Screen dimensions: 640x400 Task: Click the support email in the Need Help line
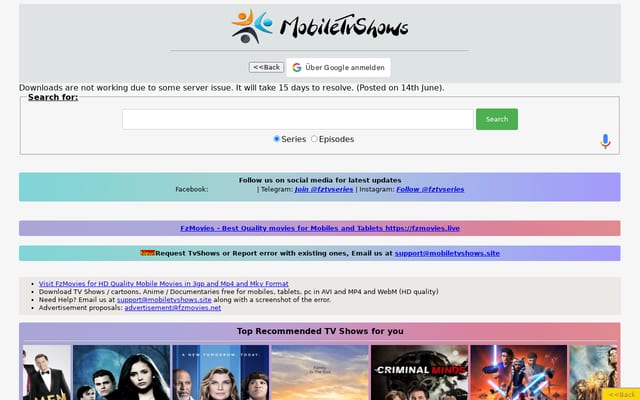click(164, 300)
